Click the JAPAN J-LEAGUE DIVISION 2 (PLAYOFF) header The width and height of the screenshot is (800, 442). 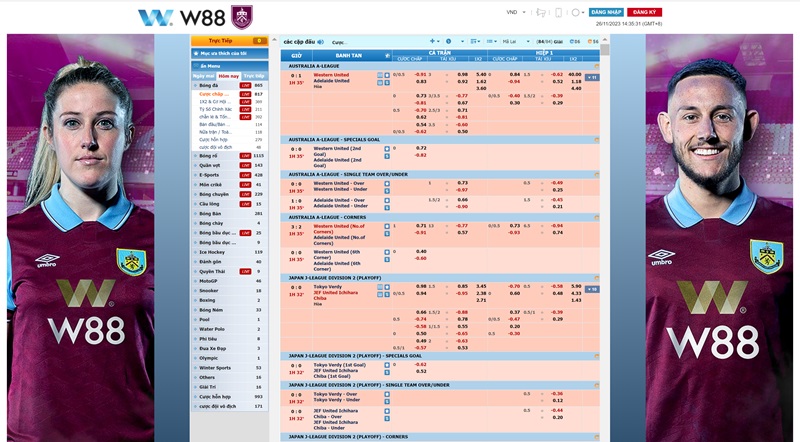click(440, 278)
